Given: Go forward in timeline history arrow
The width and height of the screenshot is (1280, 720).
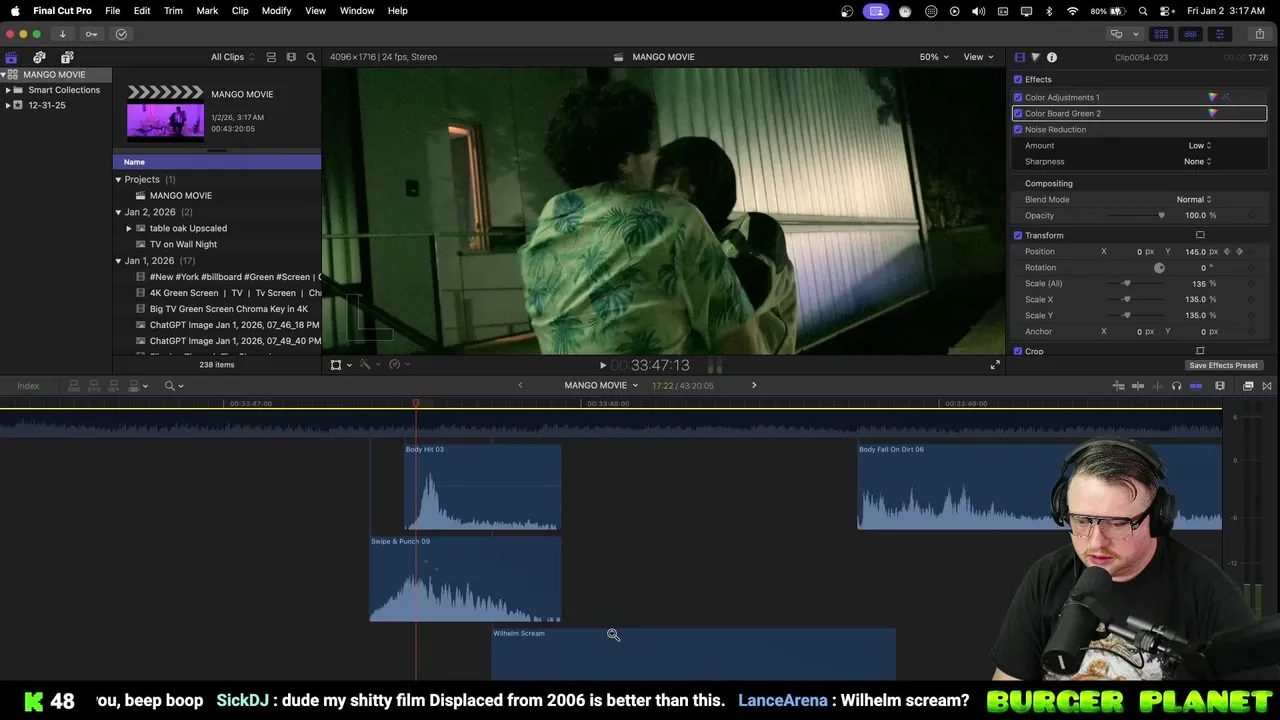Looking at the screenshot, I should (754, 385).
